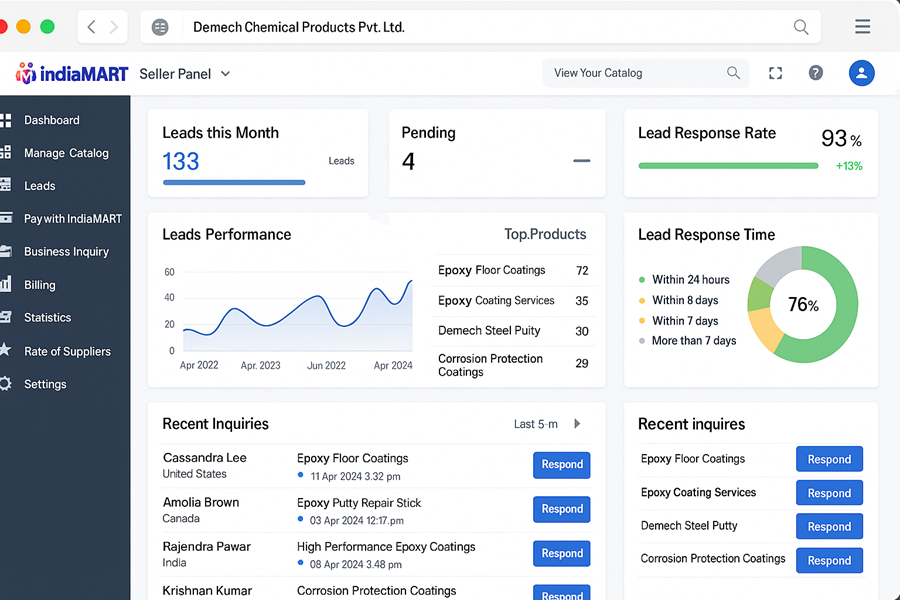
Task: Click the green Lead Response Rate bar
Action: tap(728, 166)
